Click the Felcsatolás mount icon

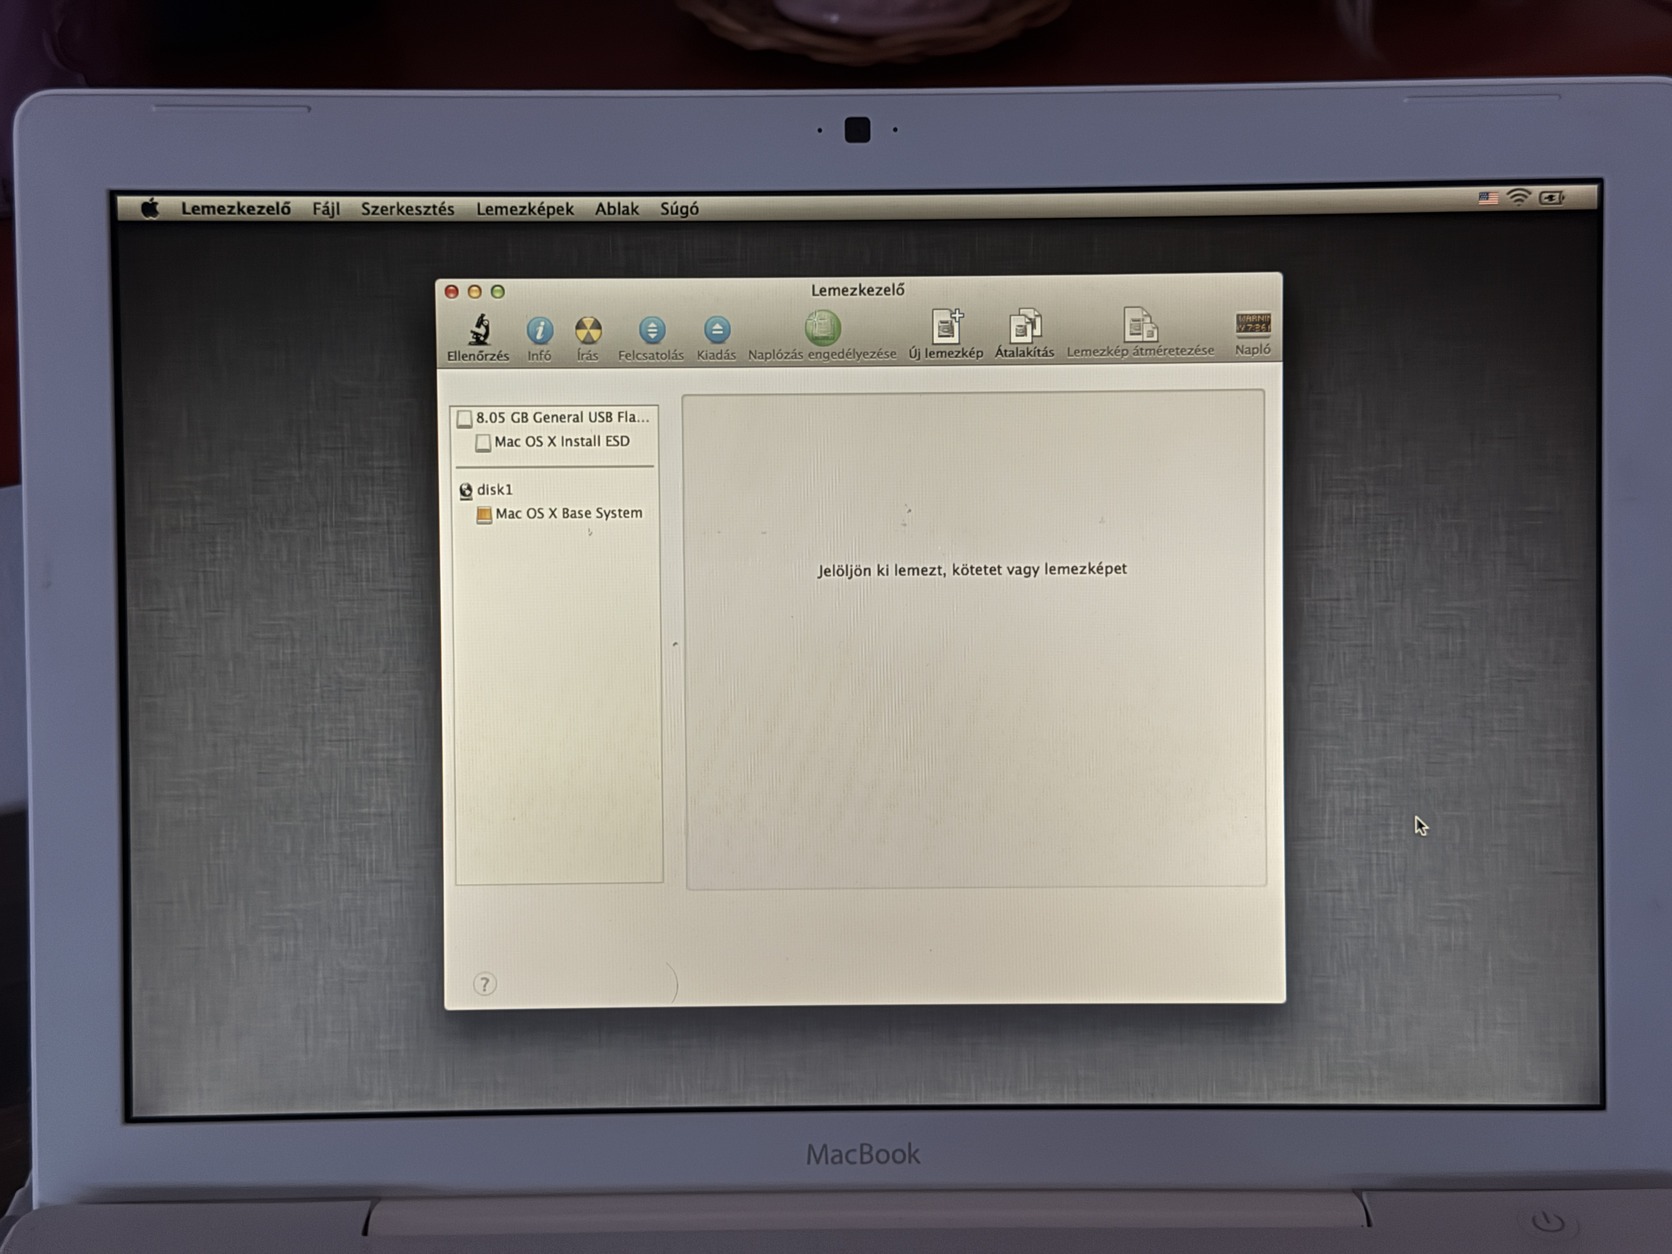[x=652, y=329]
